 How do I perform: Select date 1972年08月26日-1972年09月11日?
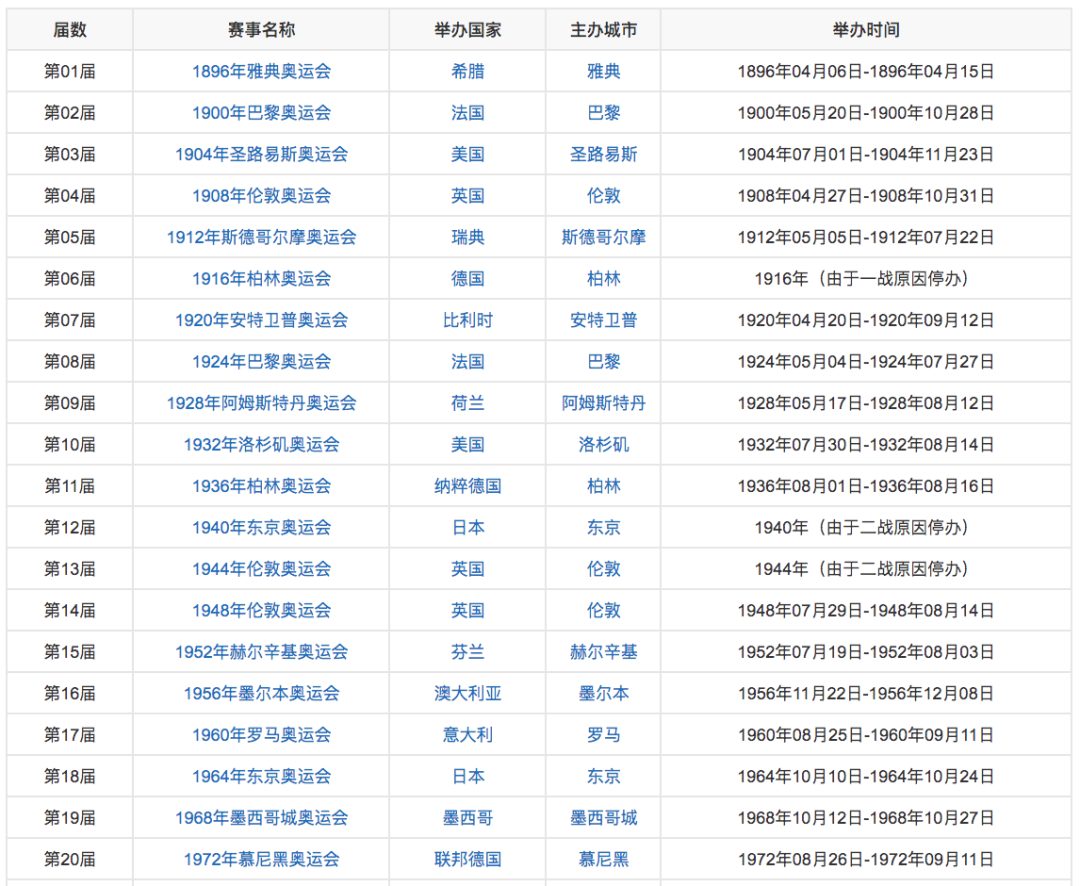click(866, 859)
